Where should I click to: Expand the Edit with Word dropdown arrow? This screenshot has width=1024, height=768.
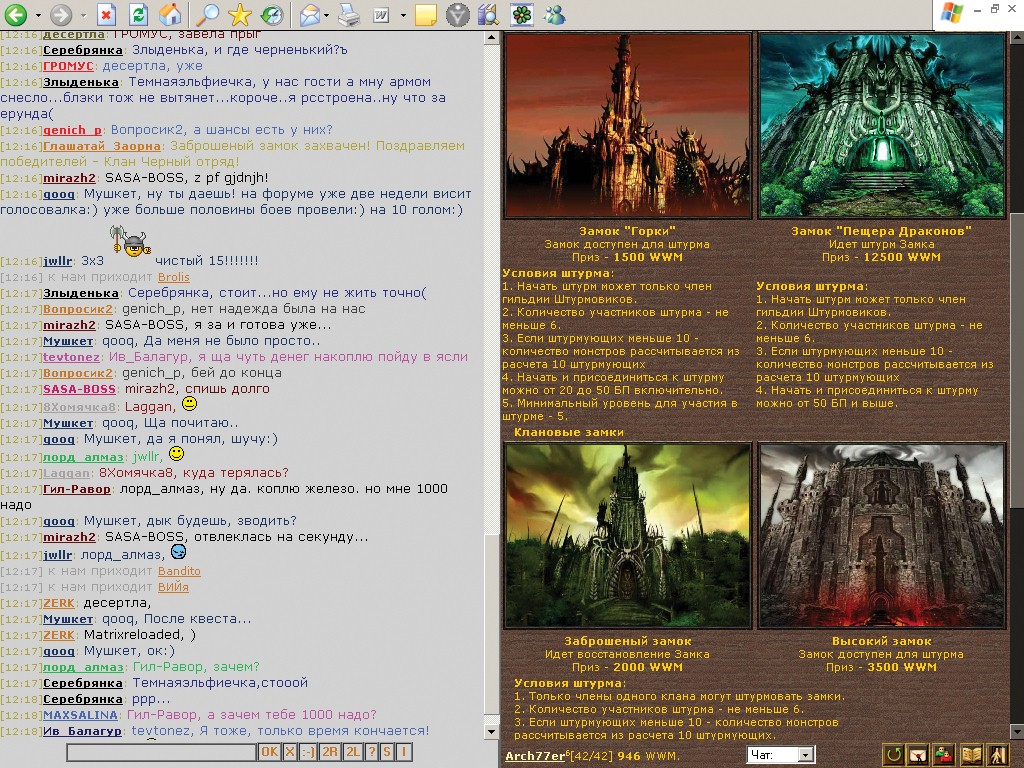click(403, 14)
